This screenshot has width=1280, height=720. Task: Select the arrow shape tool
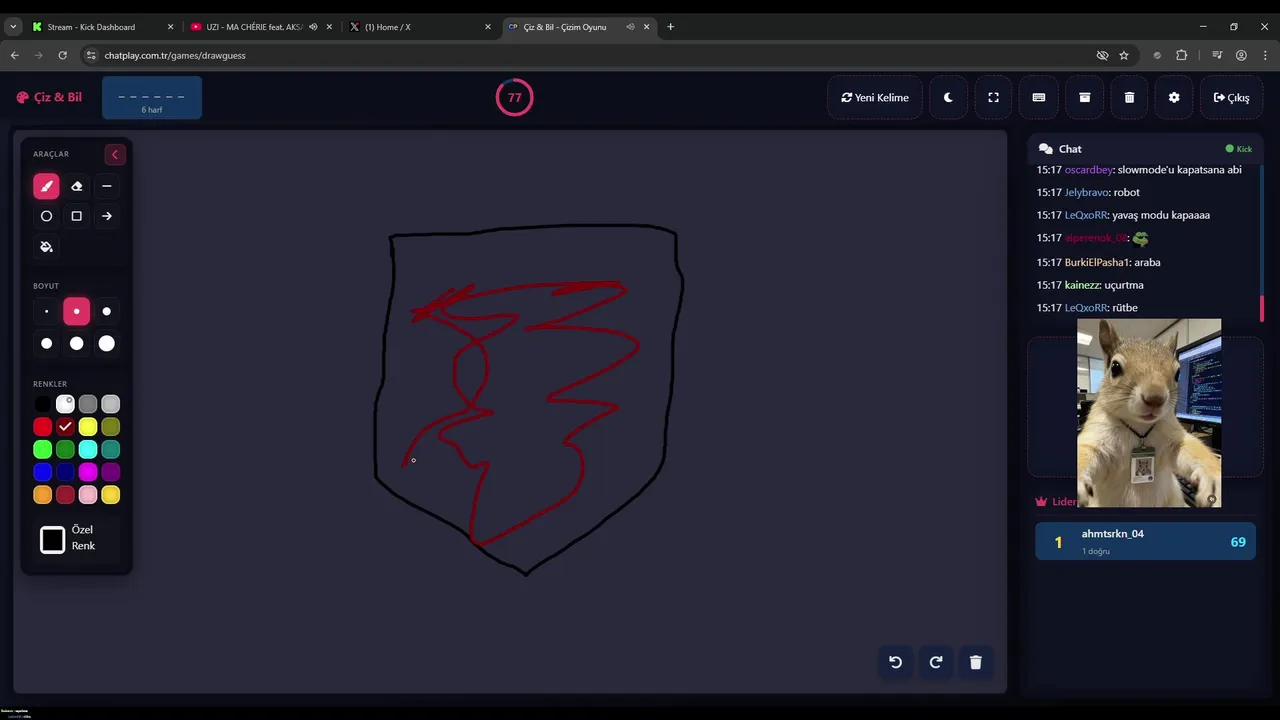coord(107,216)
